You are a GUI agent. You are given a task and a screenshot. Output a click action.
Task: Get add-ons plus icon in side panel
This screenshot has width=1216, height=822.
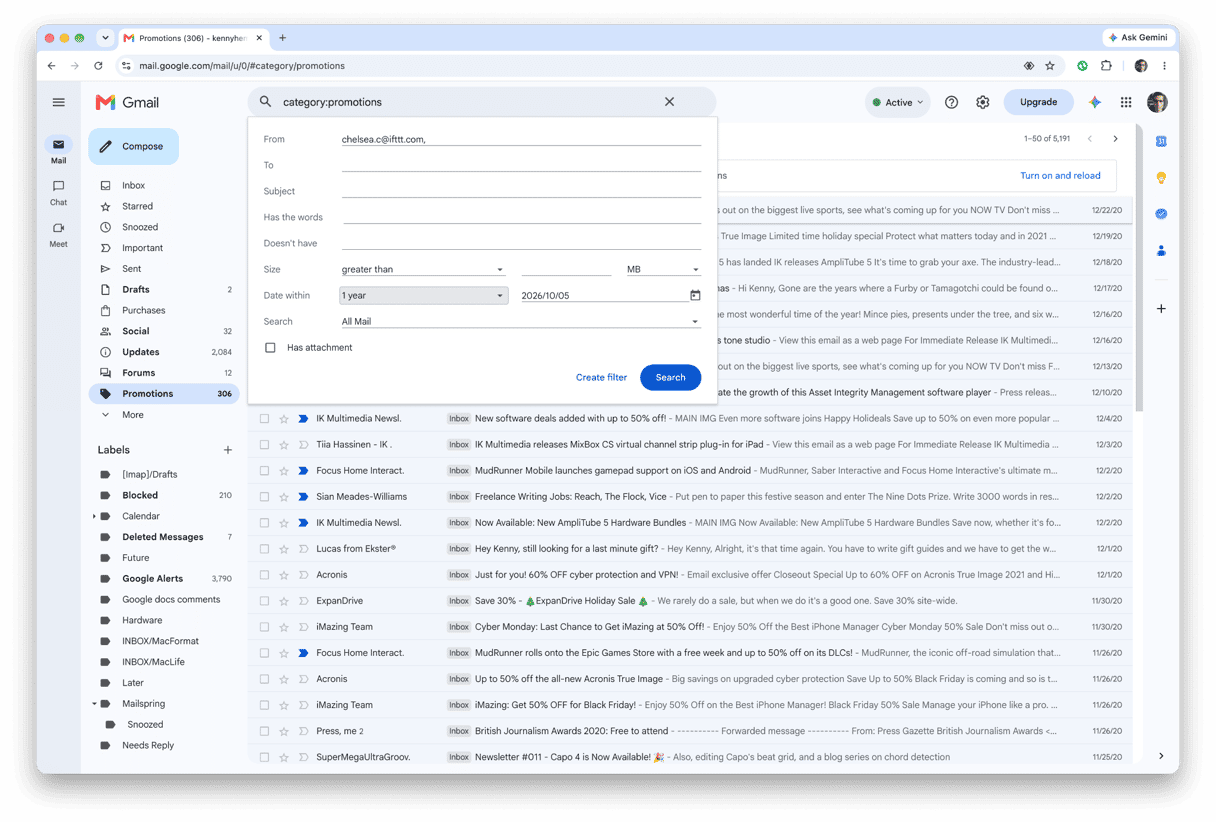[x=1161, y=309]
